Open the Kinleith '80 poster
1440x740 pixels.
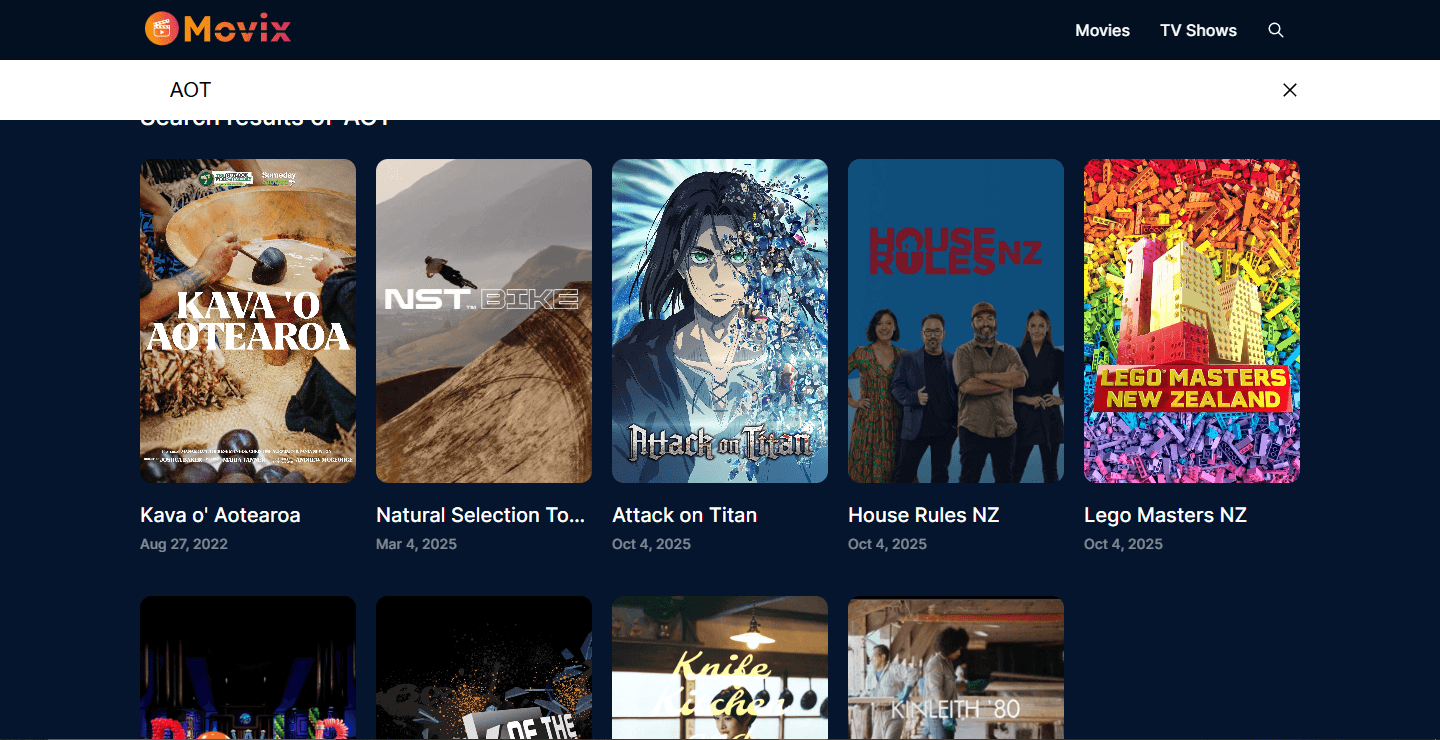click(x=956, y=668)
